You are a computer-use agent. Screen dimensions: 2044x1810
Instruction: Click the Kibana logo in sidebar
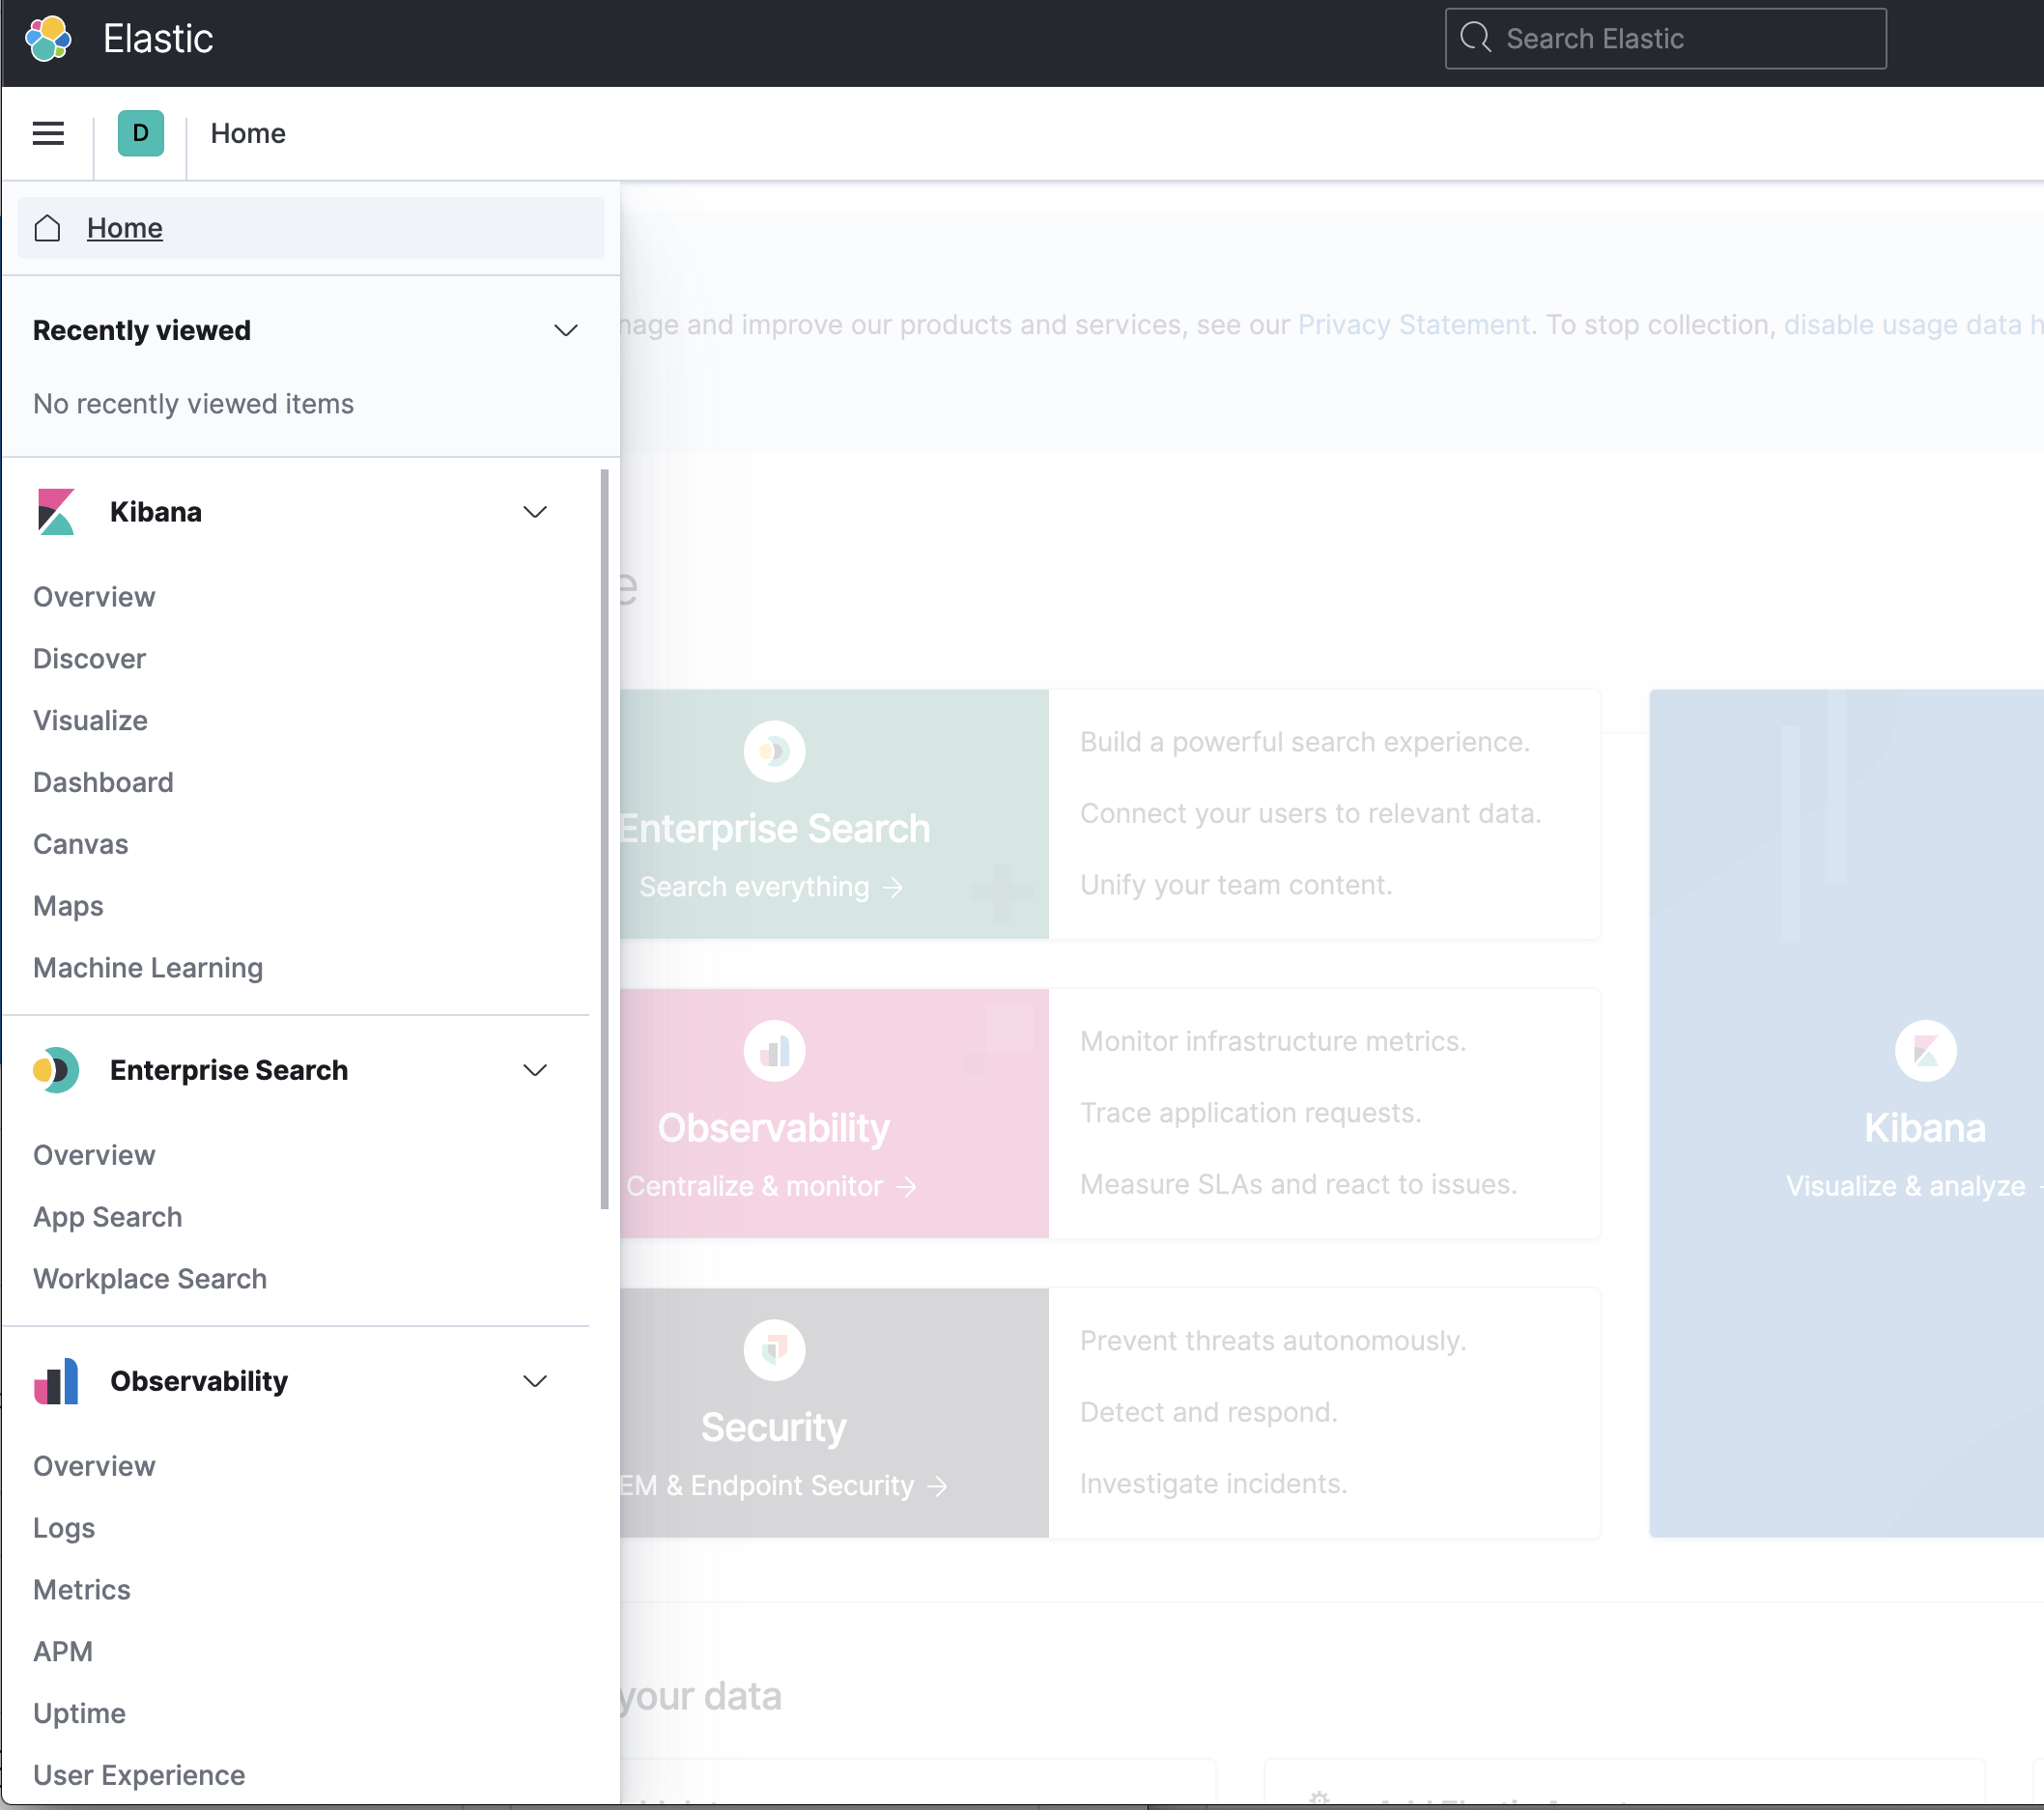56,512
